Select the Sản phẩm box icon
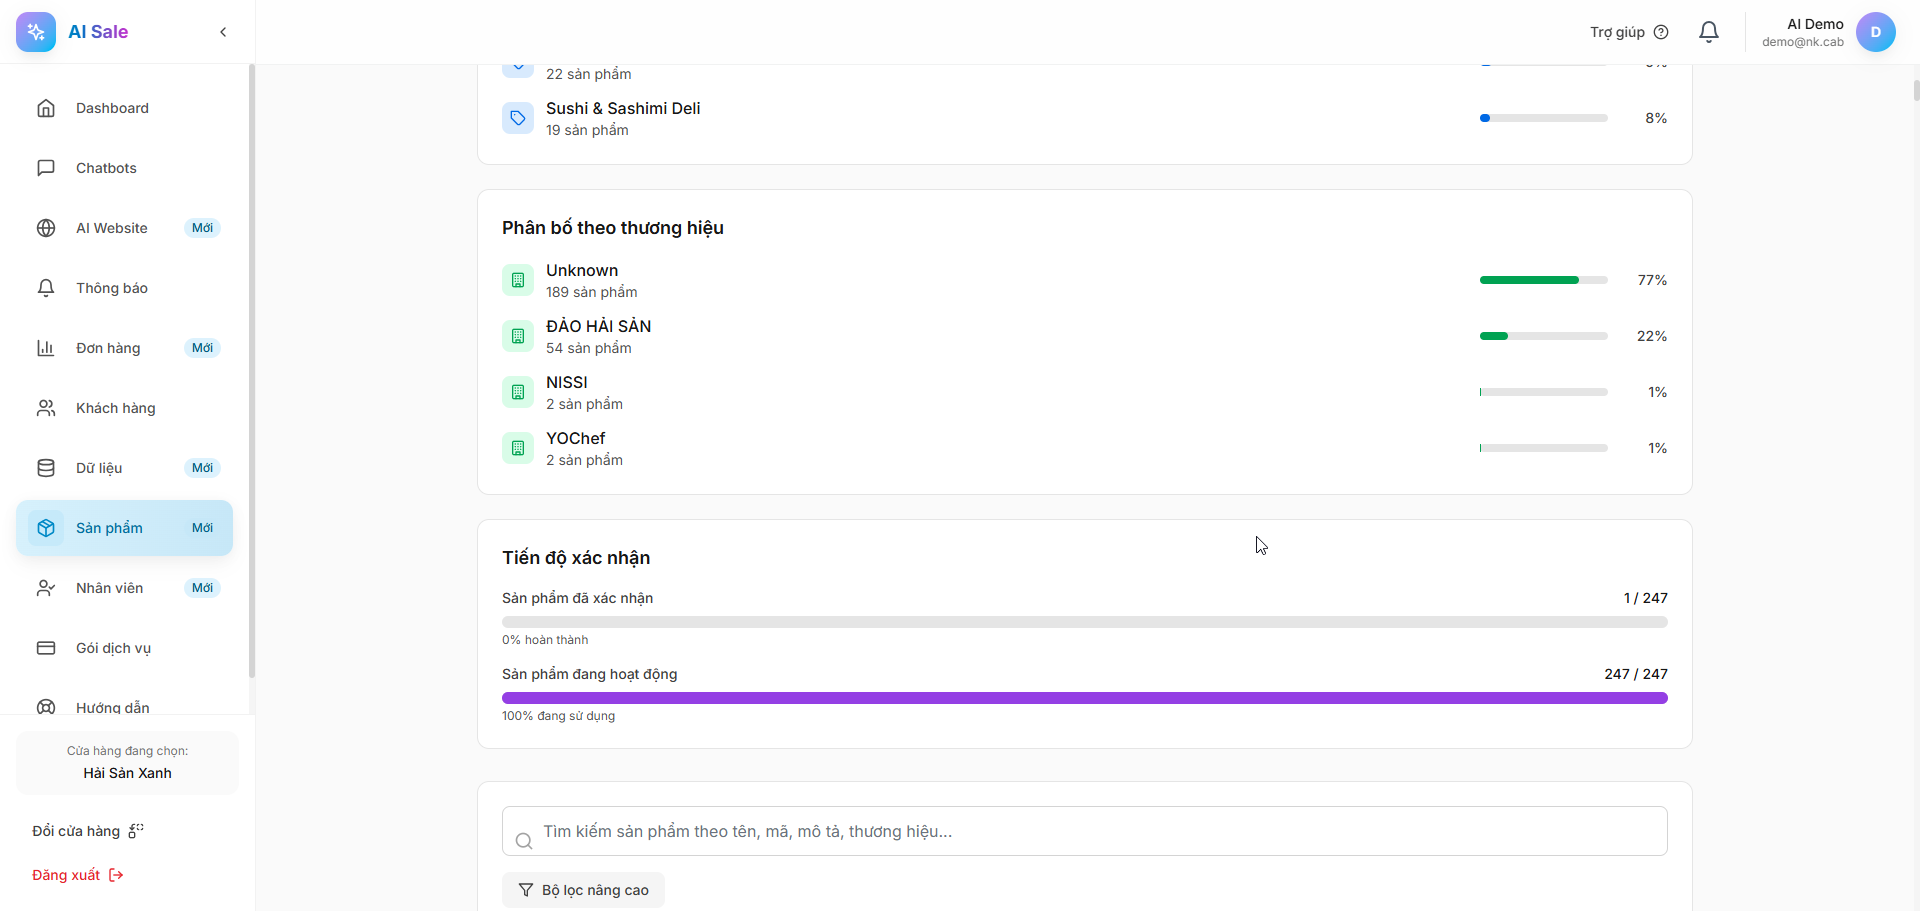Image resolution: width=1920 pixels, height=911 pixels. pyautogui.click(x=46, y=528)
